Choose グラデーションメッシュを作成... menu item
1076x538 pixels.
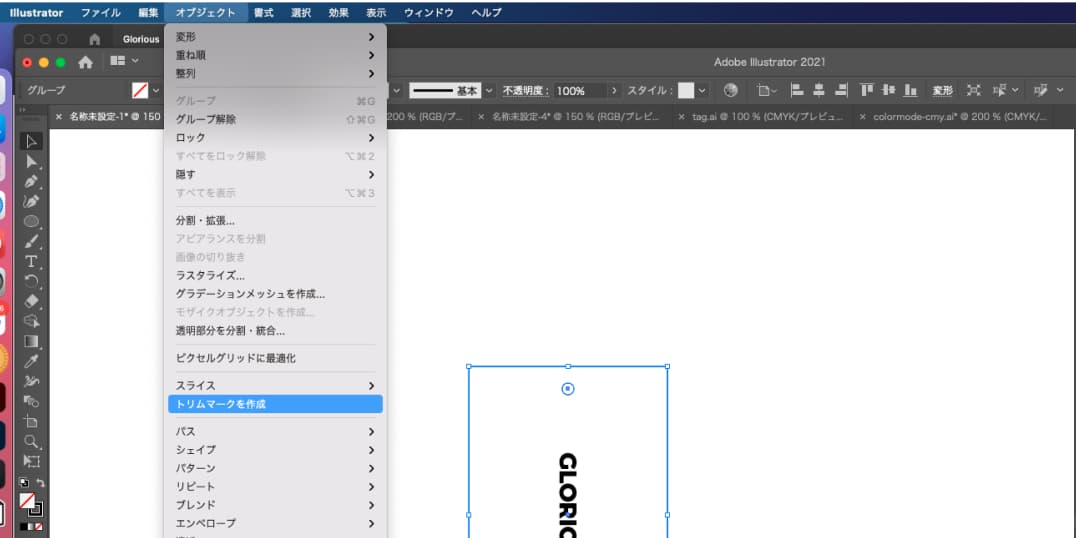point(276,294)
